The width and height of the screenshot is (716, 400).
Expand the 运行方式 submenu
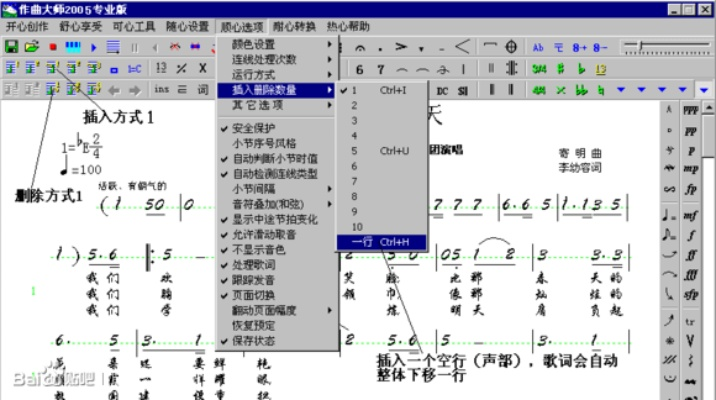pyautogui.click(x=277, y=74)
